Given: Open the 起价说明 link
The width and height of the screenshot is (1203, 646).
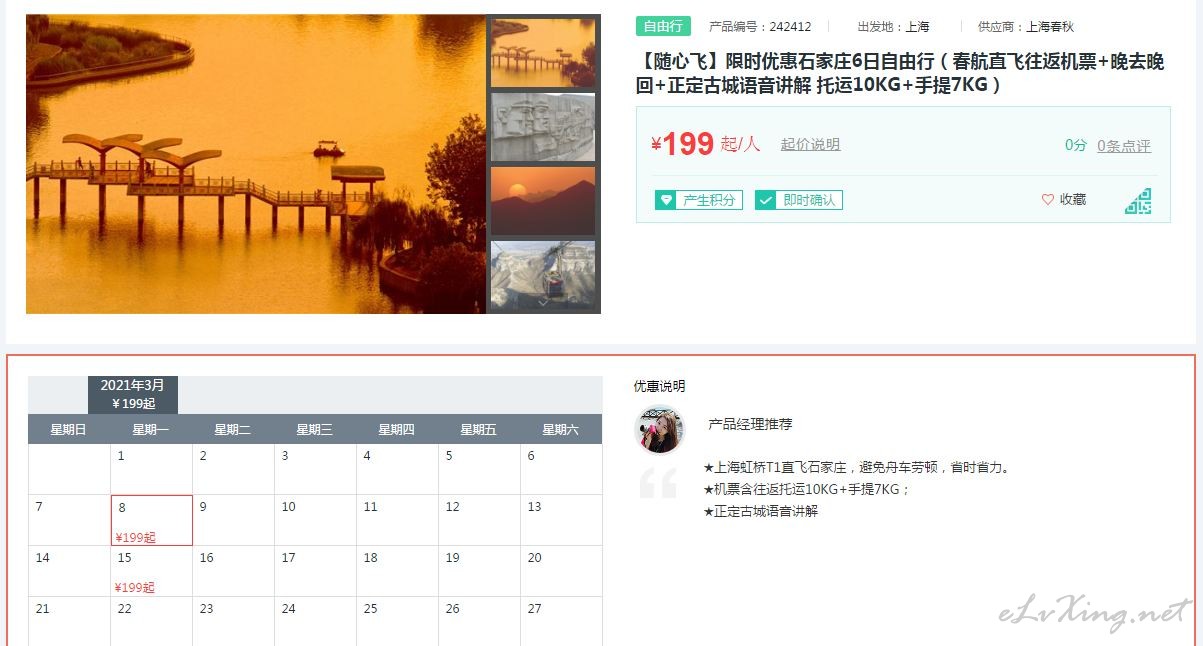Looking at the screenshot, I should click(x=810, y=145).
